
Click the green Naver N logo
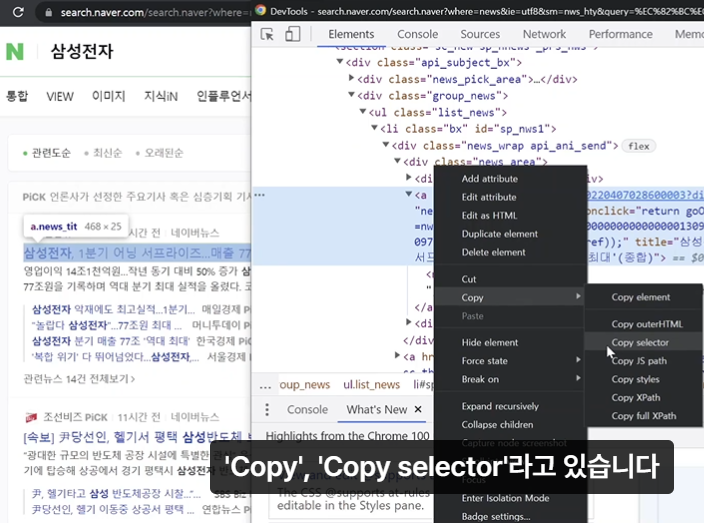pyautogui.click(x=15, y=51)
